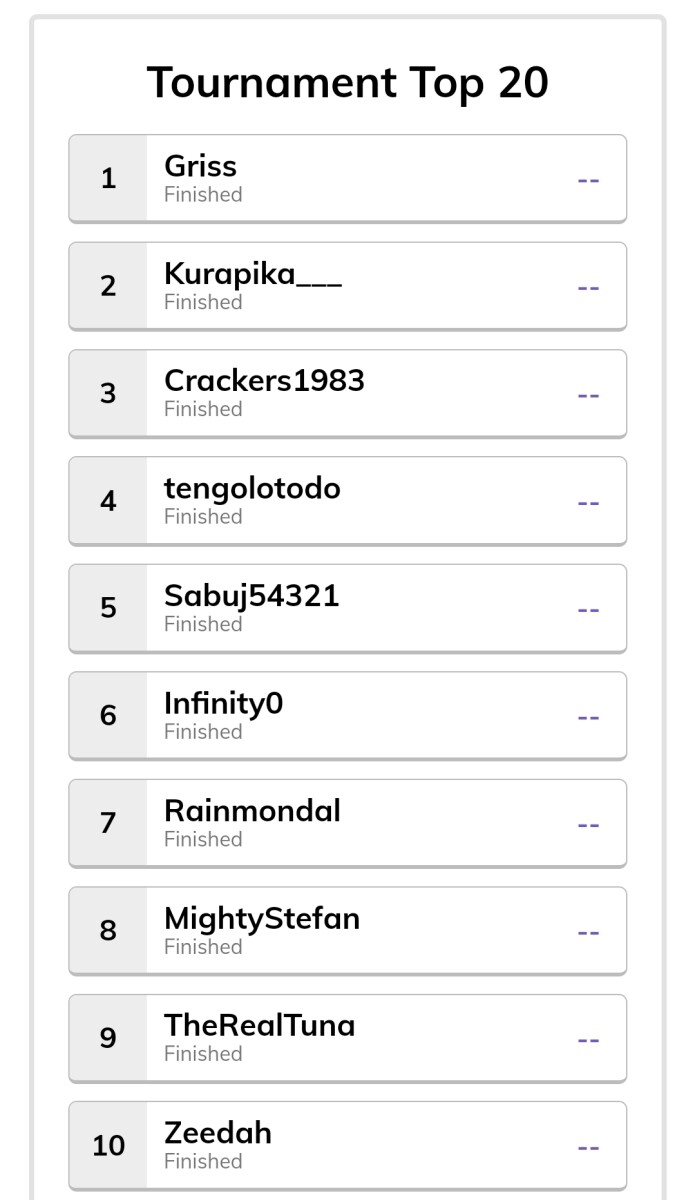Open Rainmondal's ranking row
The height and width of the screenshot is (1200, 695).
347,823
